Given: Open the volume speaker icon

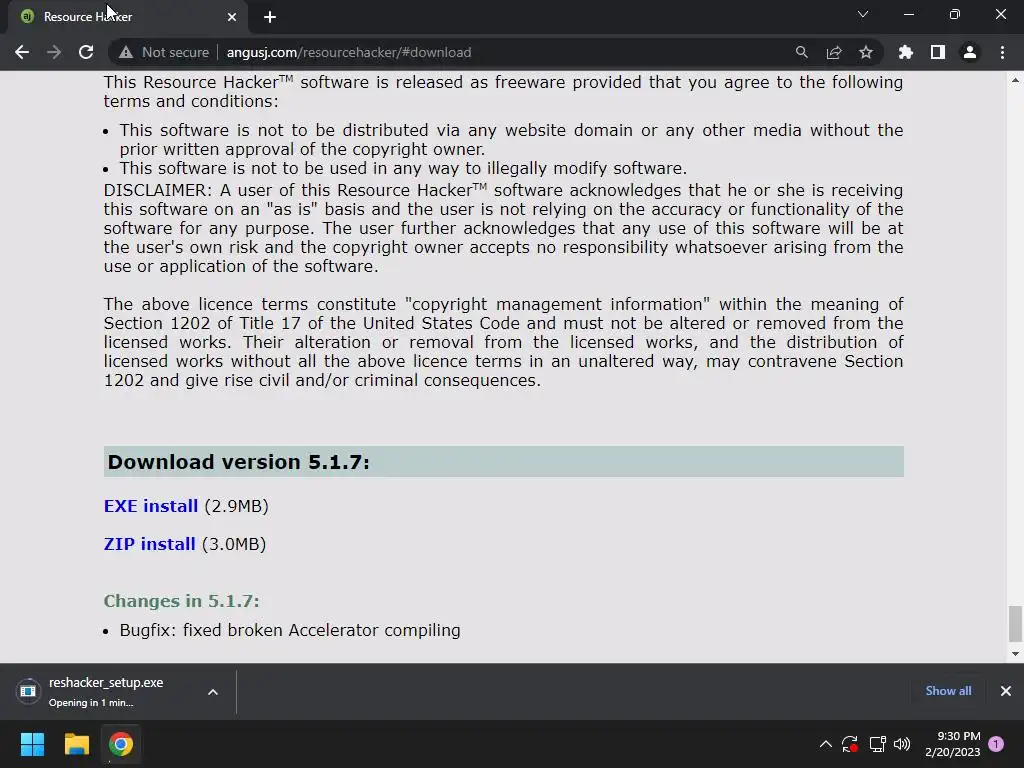Looking at the screenshot, I should pyautogui.click(x=902, y=744).
